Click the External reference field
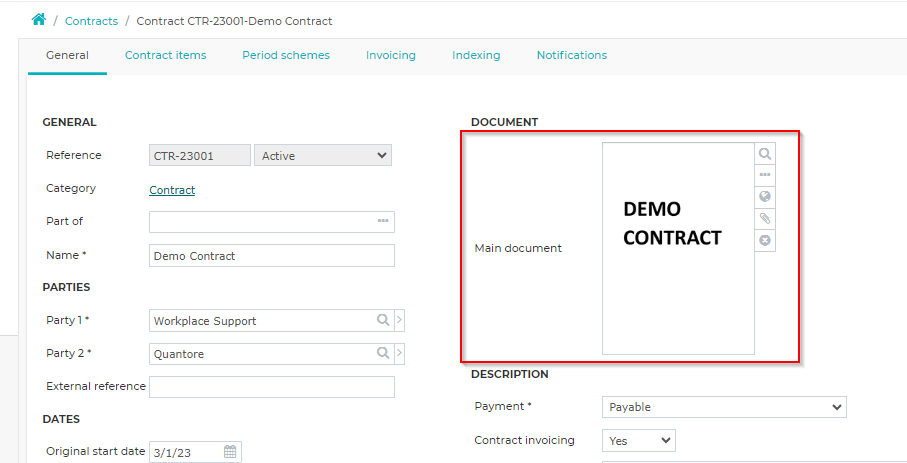The image size is (907, 463). click(272, 387)
